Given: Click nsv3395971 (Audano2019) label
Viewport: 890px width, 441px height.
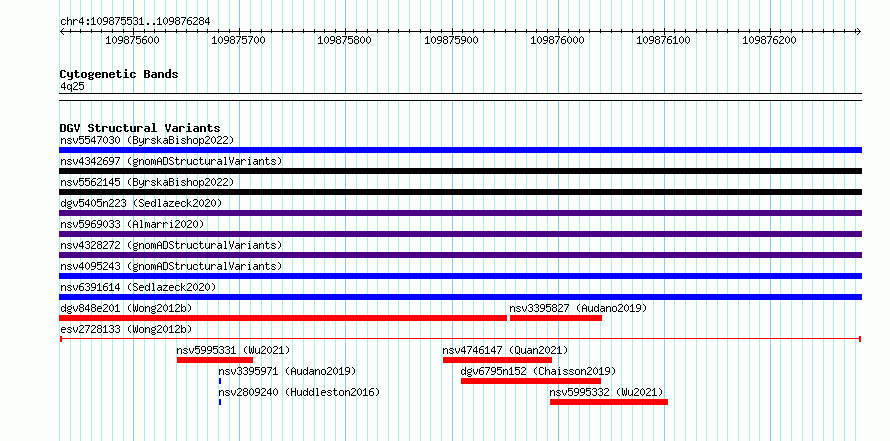Looking at the screenshot, I should 287,371.
